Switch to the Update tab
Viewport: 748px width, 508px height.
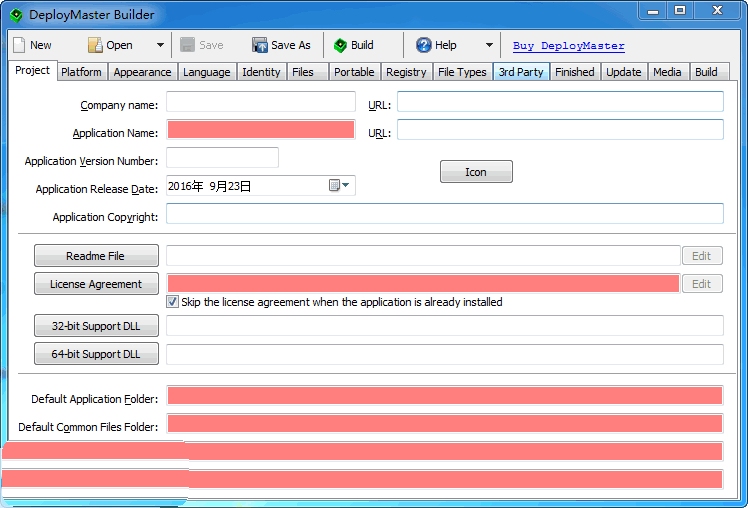pyautogui.click(x=624, y=72)
